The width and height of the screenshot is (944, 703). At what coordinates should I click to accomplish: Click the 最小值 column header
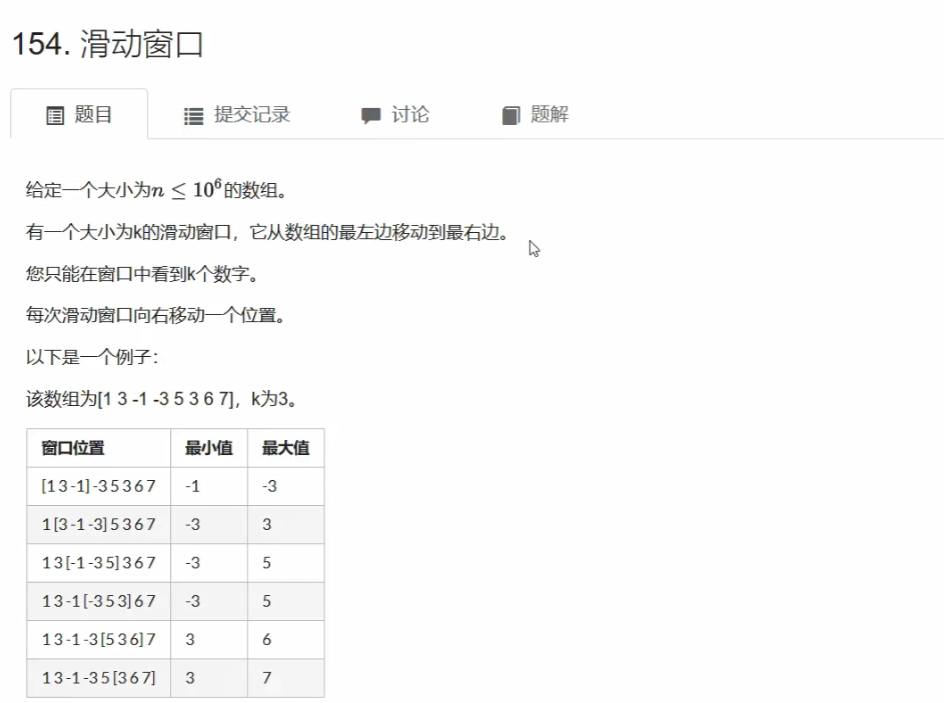(209, 448)
